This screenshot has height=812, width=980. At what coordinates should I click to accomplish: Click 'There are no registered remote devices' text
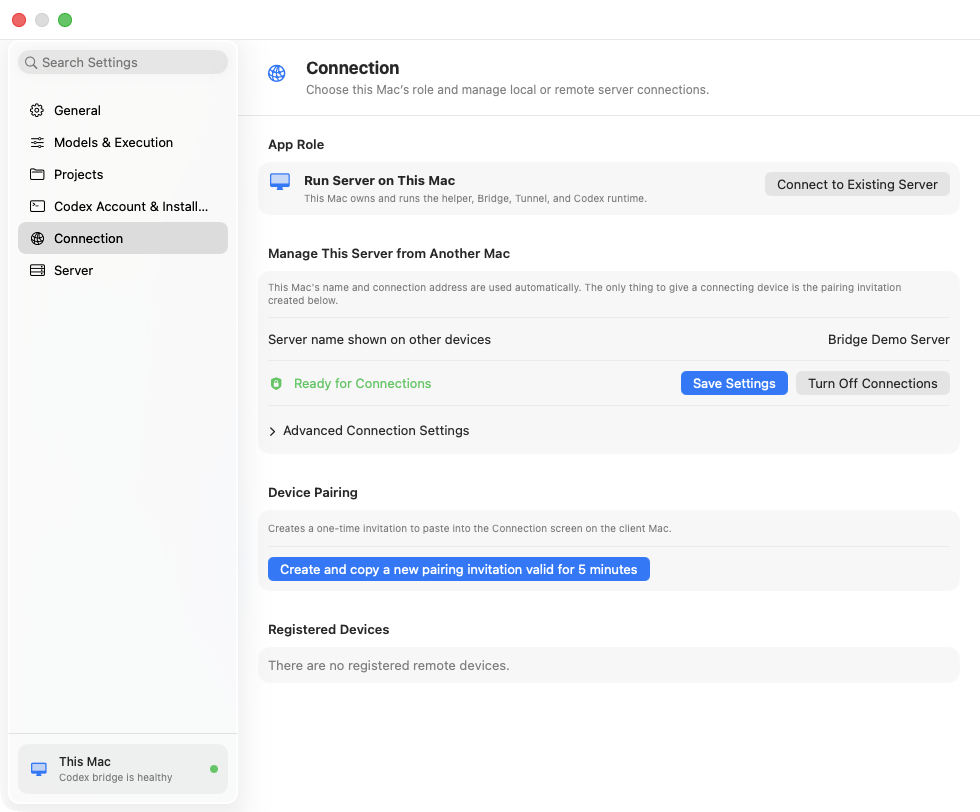(389, 666)
